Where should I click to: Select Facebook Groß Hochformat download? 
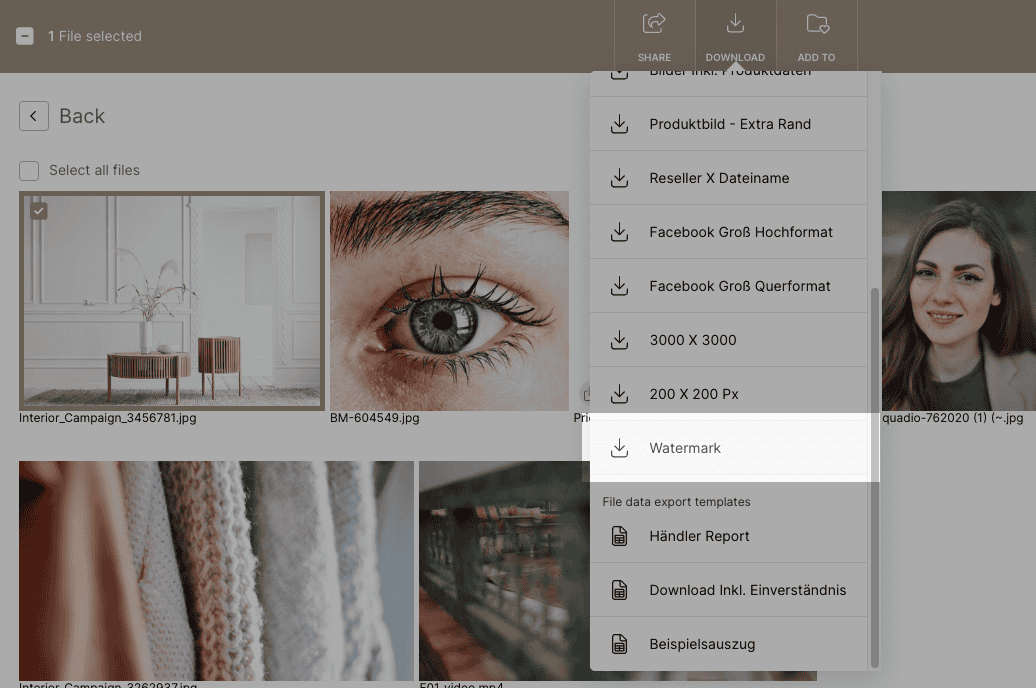pos(728,232)
